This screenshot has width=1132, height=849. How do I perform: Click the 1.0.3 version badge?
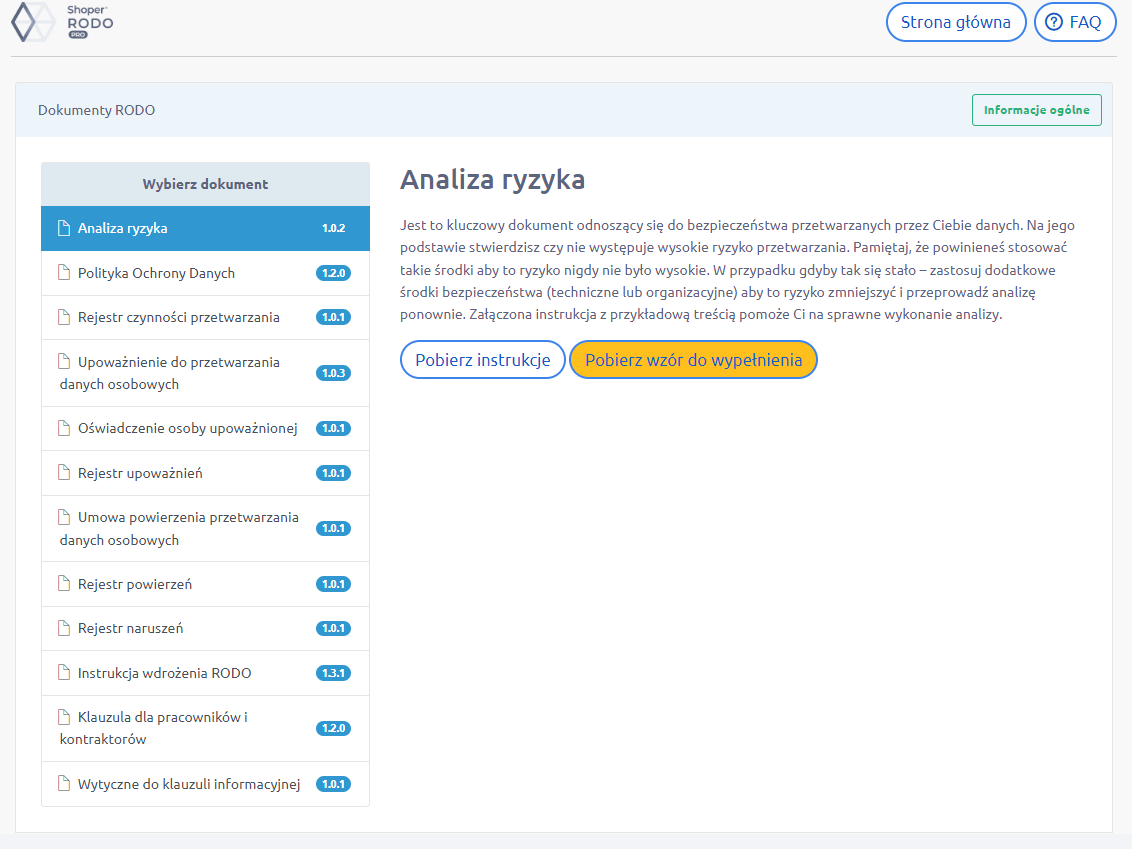pos(333,373)
